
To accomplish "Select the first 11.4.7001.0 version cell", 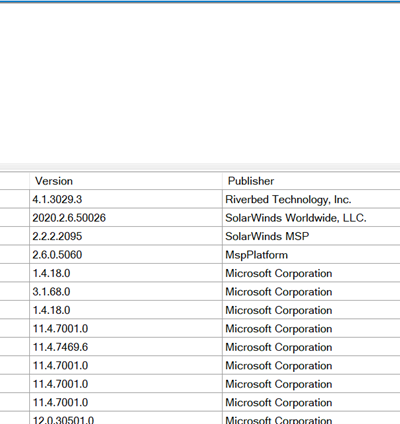I will click(126, 329).
